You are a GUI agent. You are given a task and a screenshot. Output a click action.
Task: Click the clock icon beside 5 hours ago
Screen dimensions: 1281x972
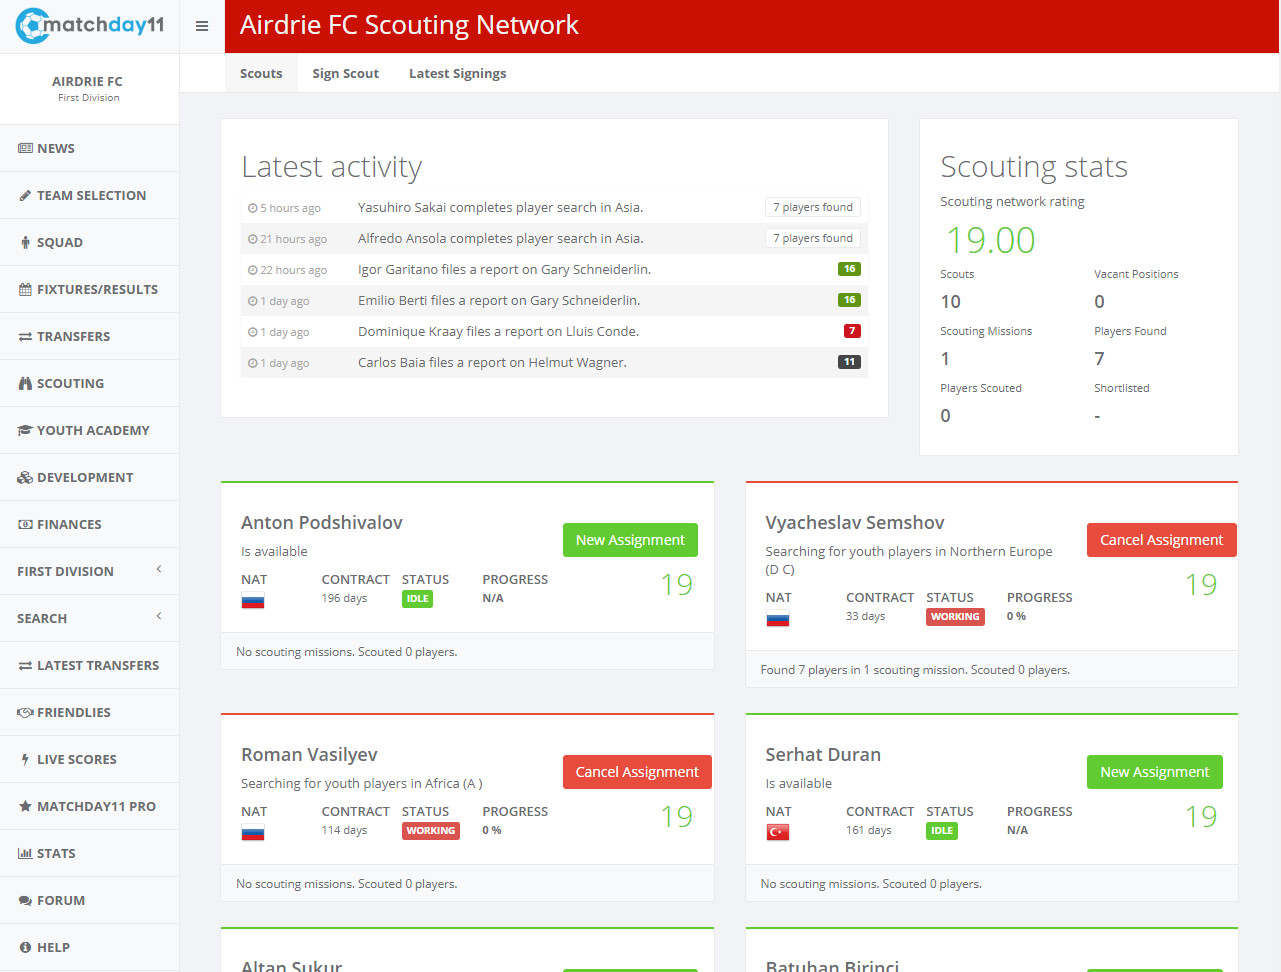(x=253, y=208)
